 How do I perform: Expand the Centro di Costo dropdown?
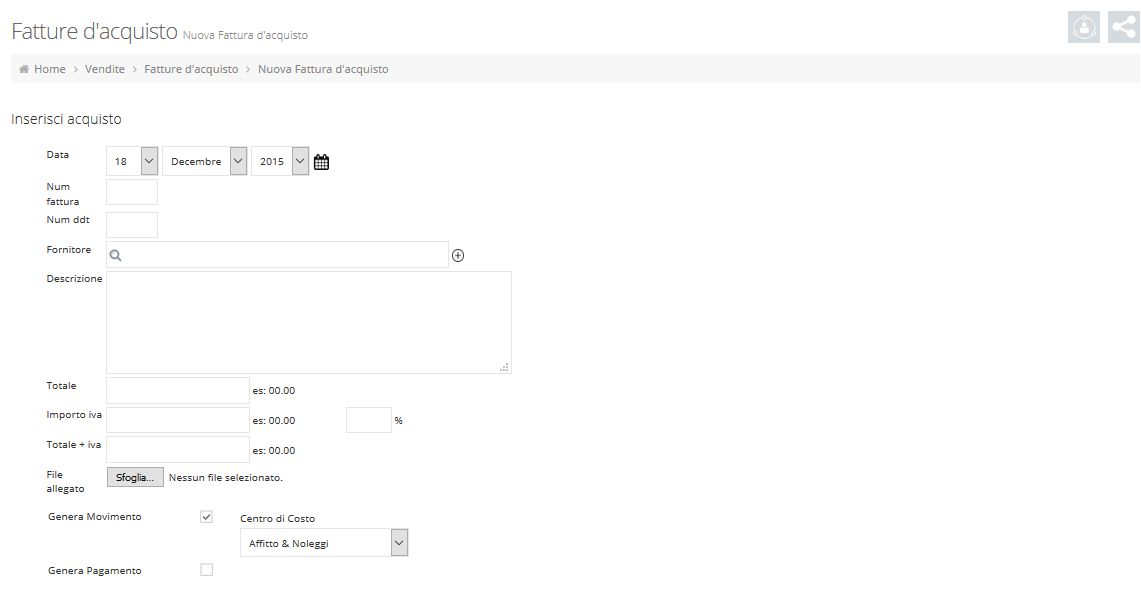coord(324,543)
